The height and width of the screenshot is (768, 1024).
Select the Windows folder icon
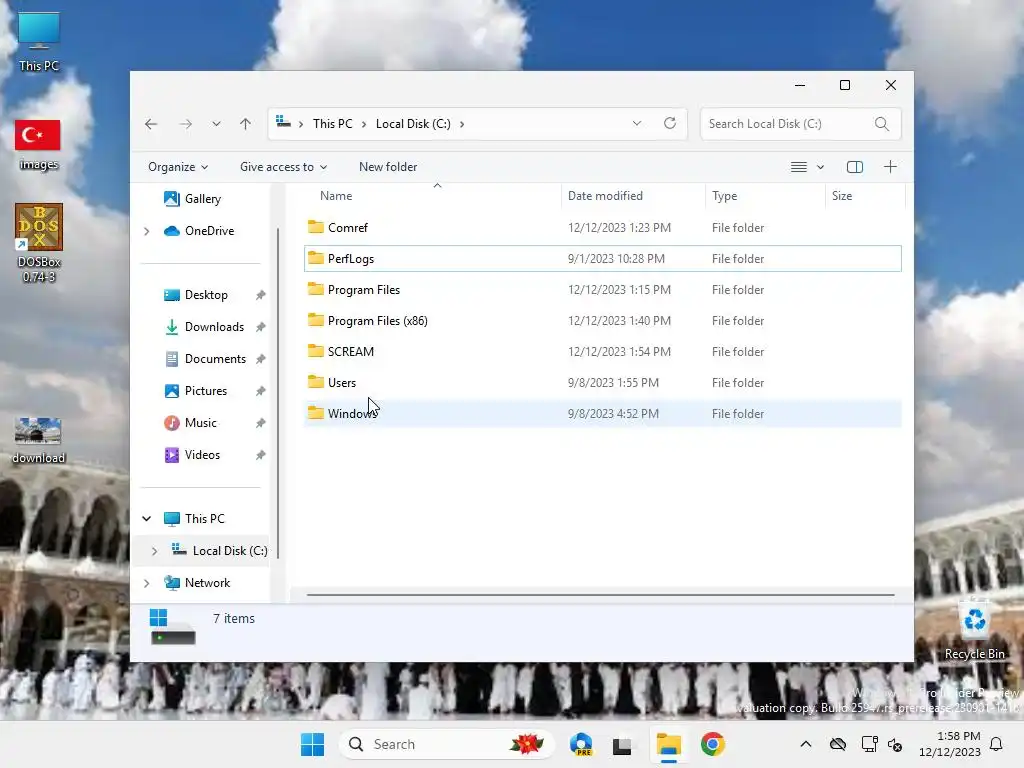(316, 413)
